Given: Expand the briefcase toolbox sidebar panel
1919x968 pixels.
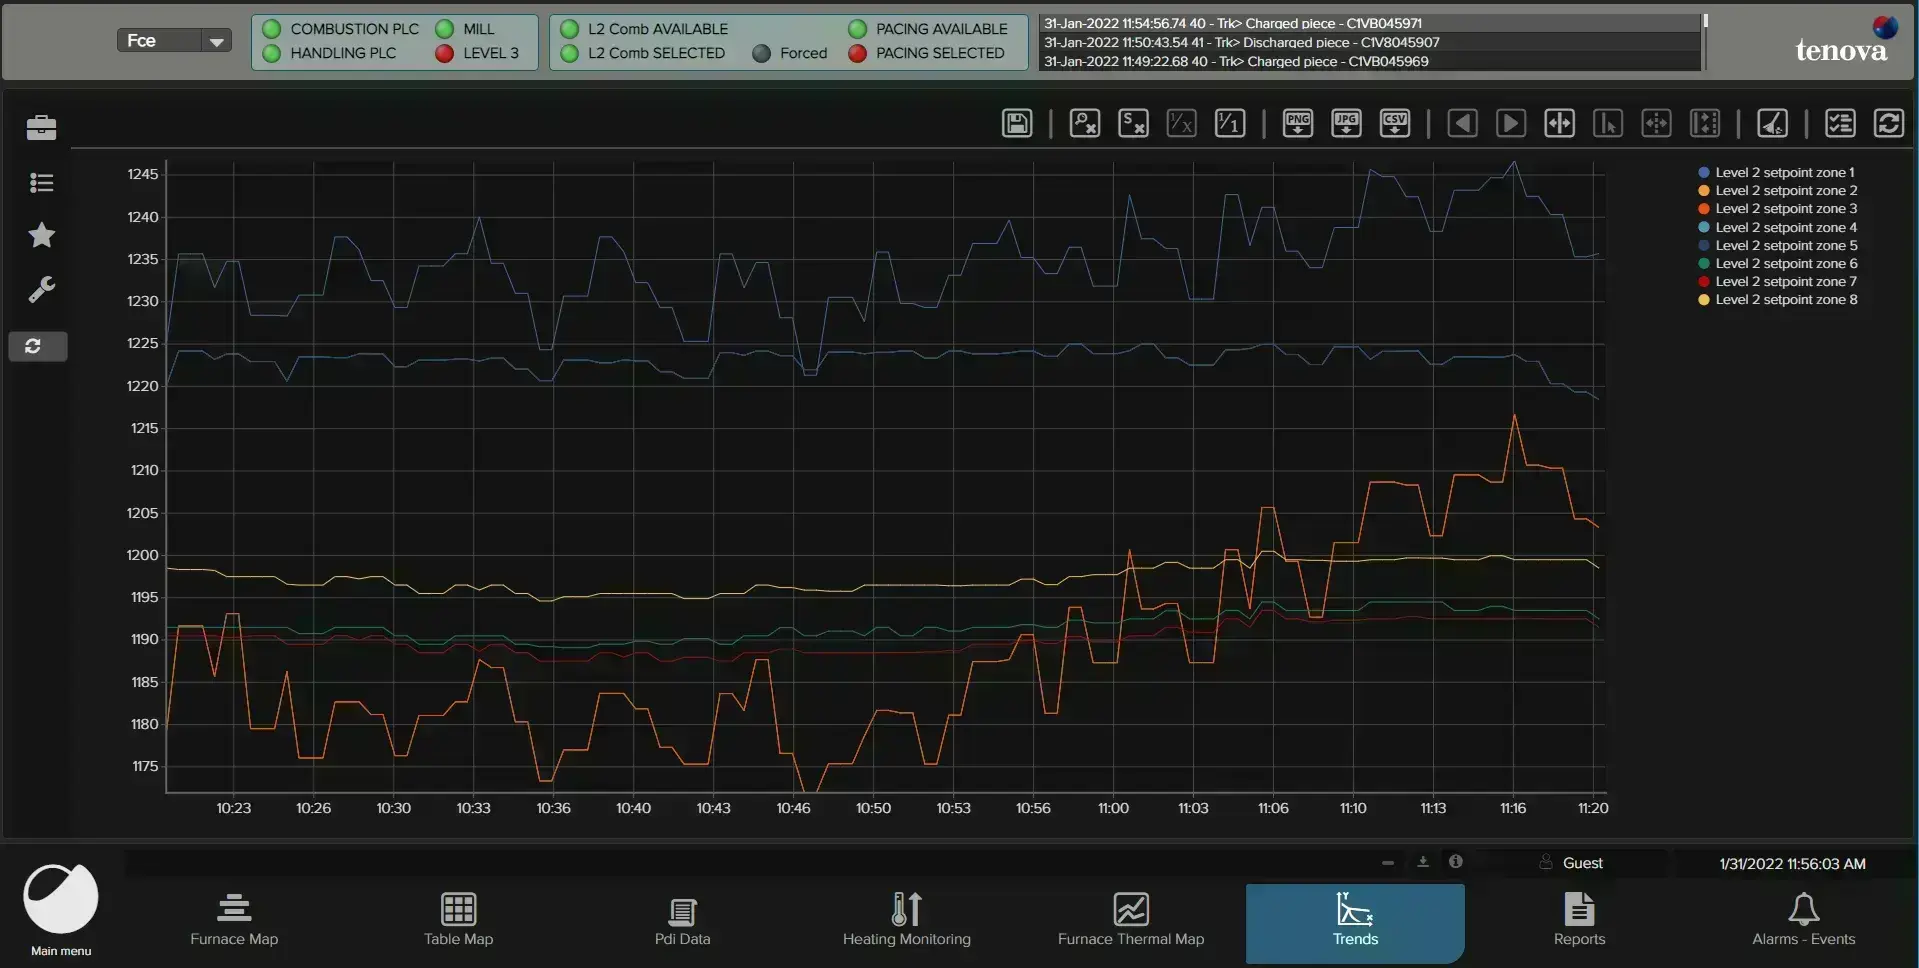Looking at the screenshot, I should coord(41,127).
